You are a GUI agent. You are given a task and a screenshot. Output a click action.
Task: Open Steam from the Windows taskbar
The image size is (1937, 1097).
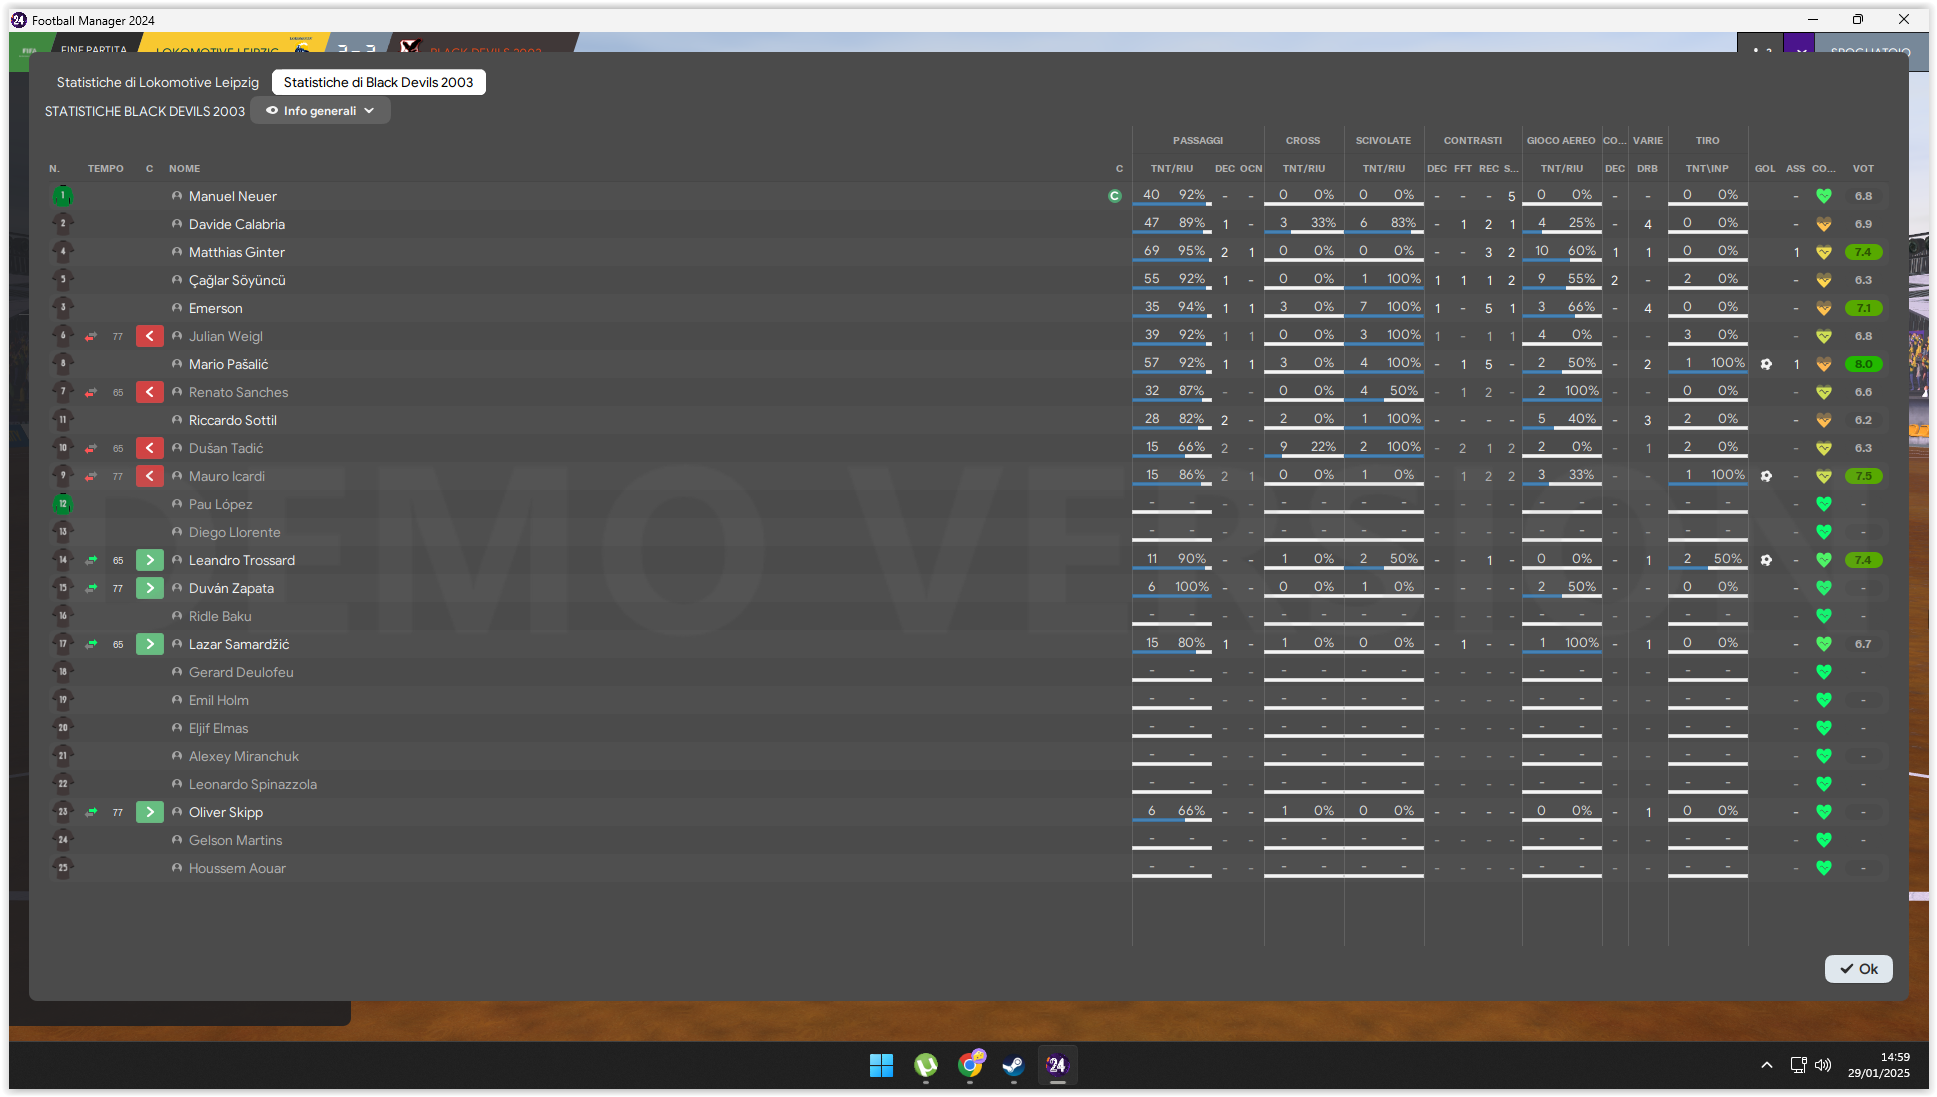[x=1013, y=1065]
